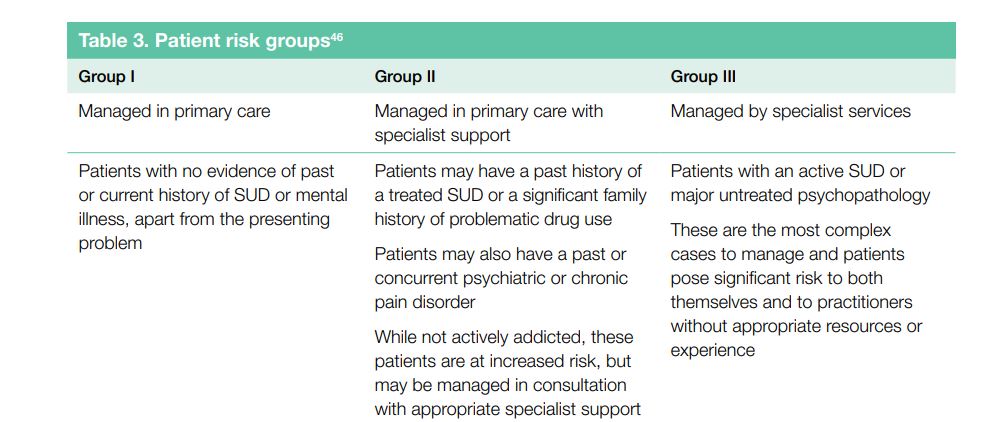Open the superscript 46 reference citation
995x422 pixels.
[x=337, y=37]
